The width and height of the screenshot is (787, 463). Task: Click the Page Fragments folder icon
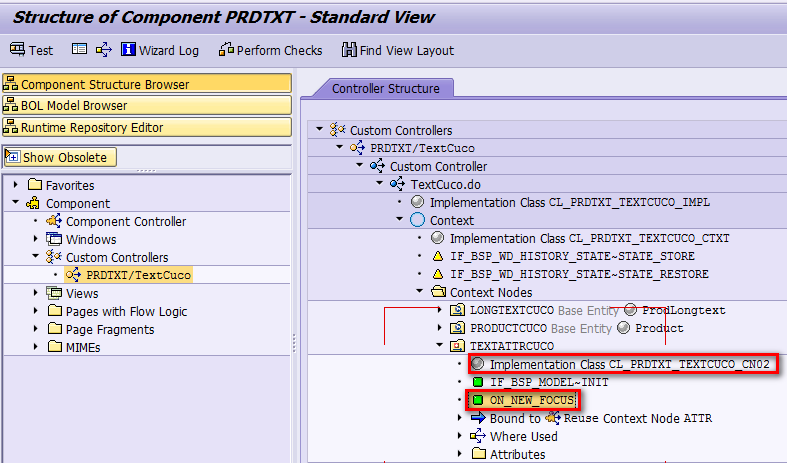[55, 329]
